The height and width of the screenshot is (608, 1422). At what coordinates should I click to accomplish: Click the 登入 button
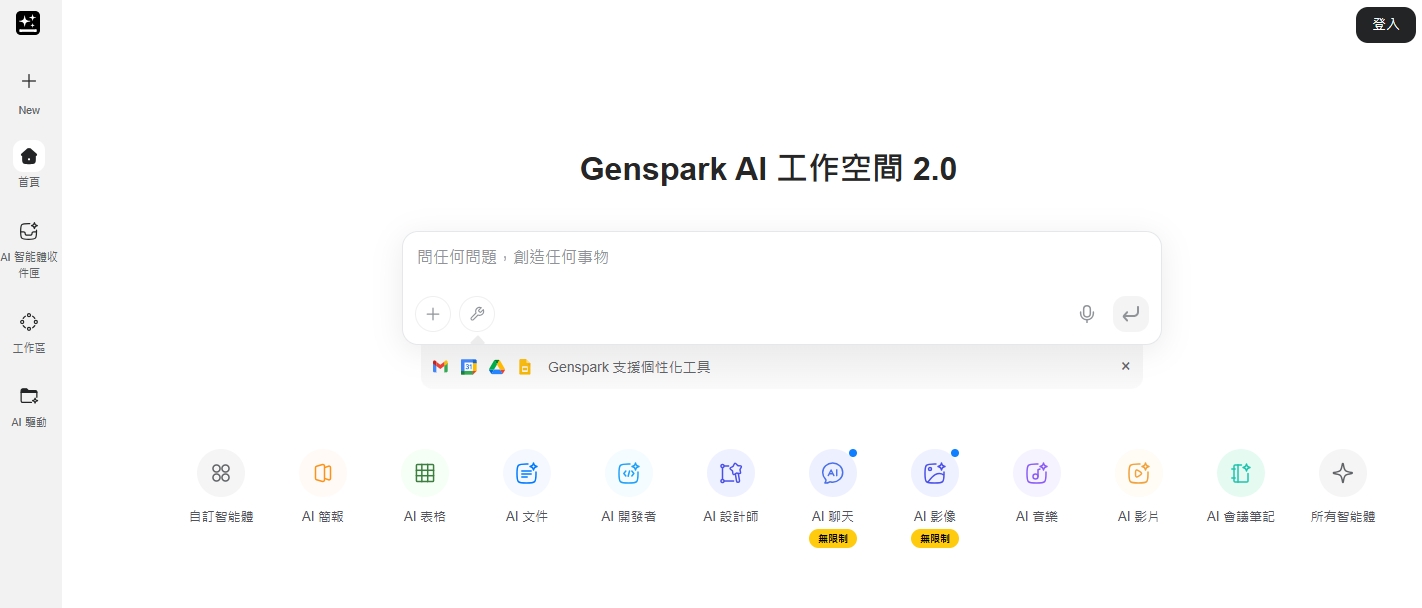click(x=1385, y=24)
